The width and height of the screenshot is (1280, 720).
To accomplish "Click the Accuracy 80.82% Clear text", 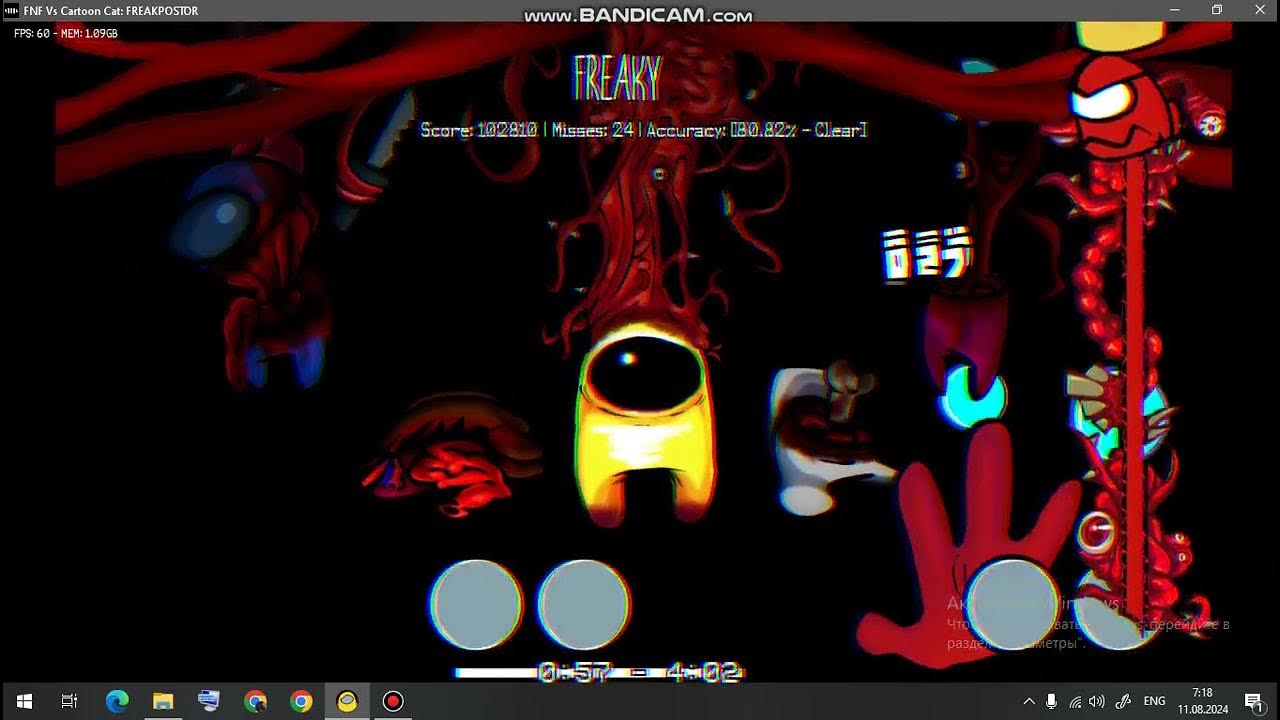I will (x=757, y=130).
